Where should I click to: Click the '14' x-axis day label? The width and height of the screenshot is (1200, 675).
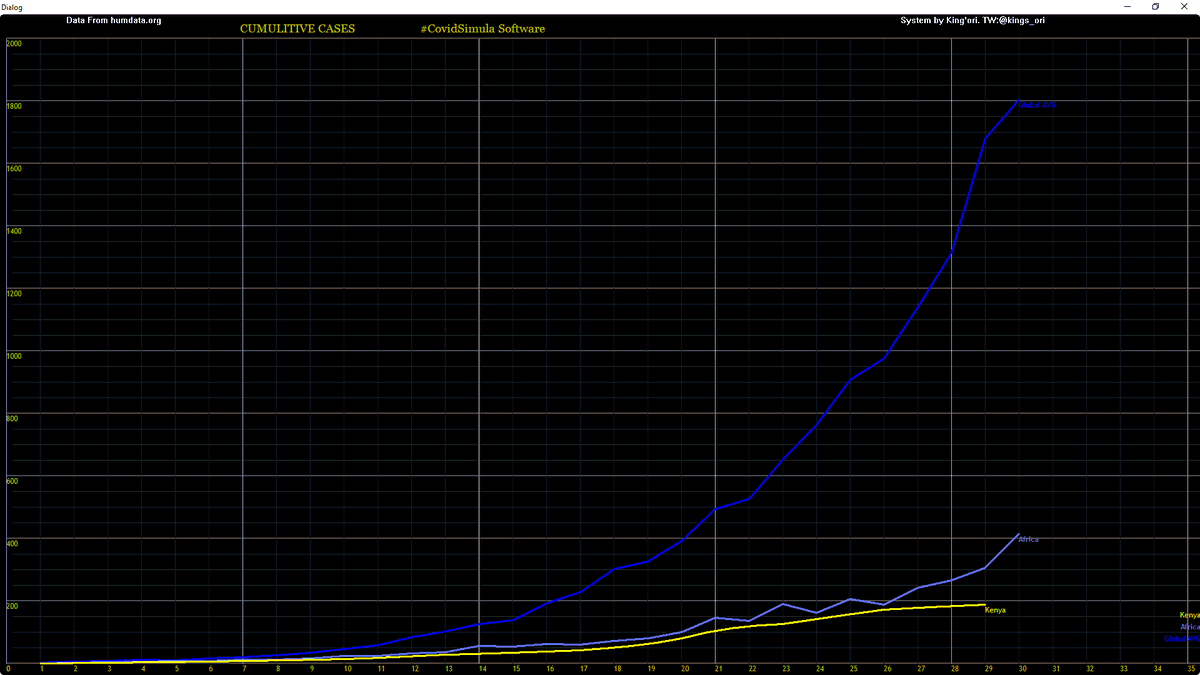(482, 668)
